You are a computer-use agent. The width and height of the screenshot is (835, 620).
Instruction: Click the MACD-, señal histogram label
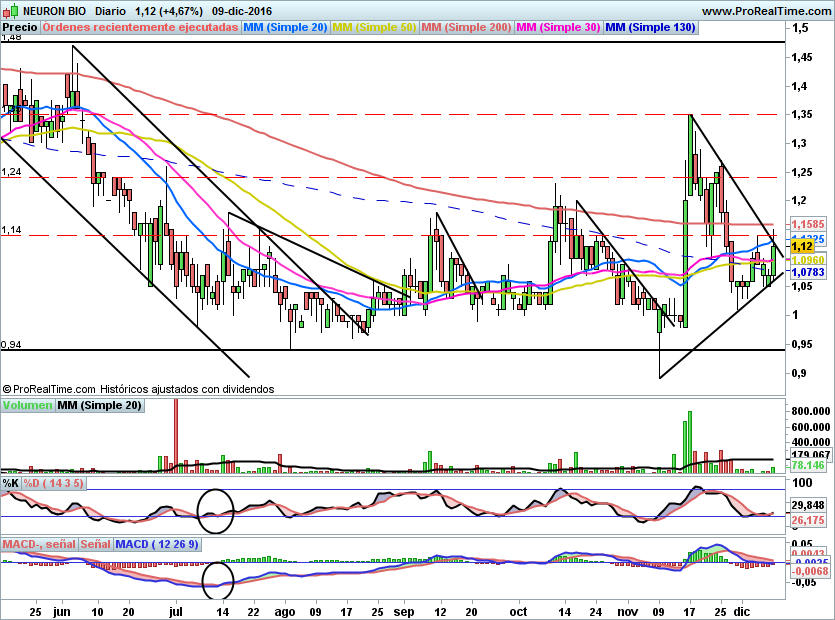click(39, 544)
